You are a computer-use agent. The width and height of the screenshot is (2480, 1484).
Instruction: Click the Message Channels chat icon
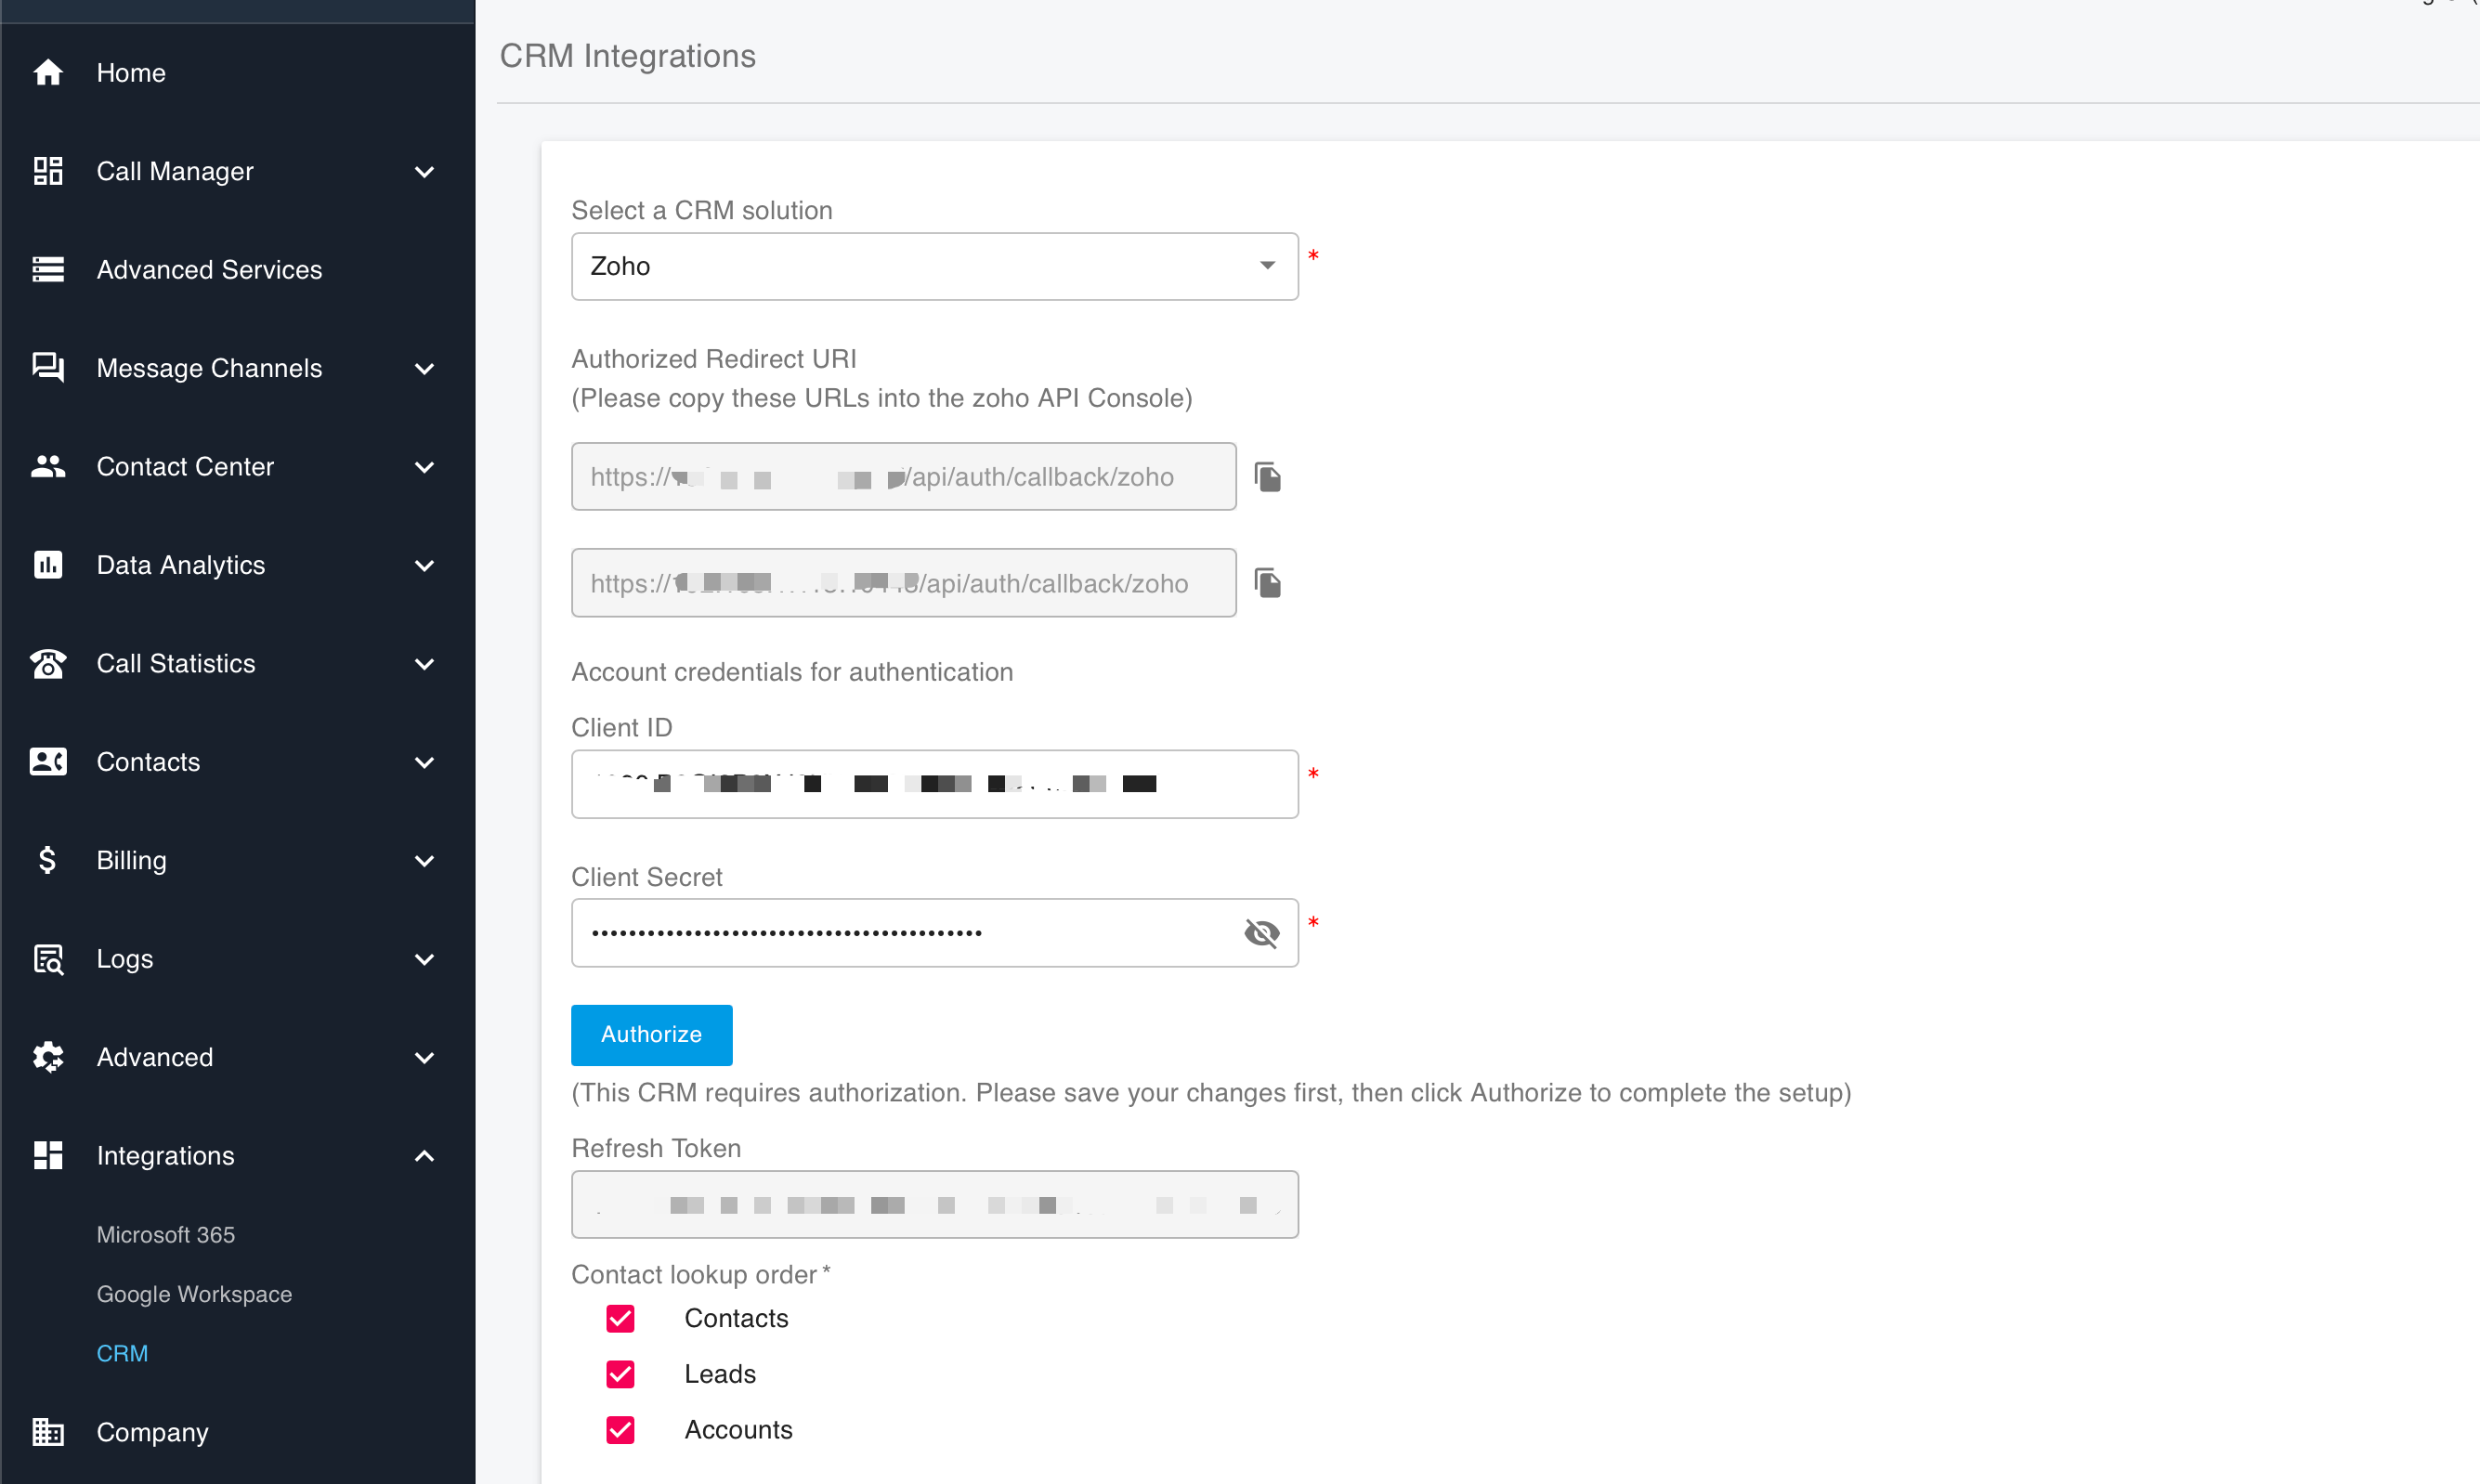[47, 368]
